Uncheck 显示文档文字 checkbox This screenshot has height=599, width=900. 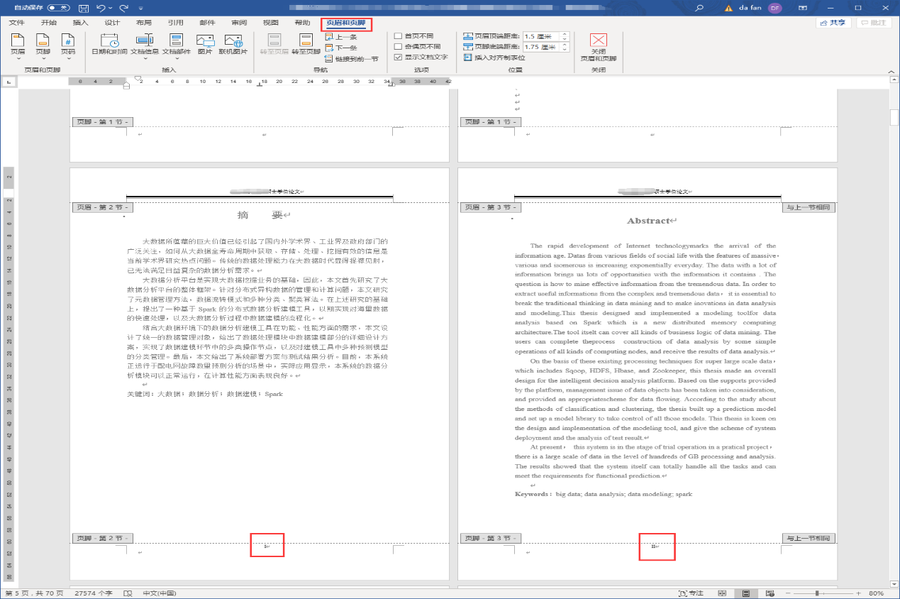coord(398,58)
